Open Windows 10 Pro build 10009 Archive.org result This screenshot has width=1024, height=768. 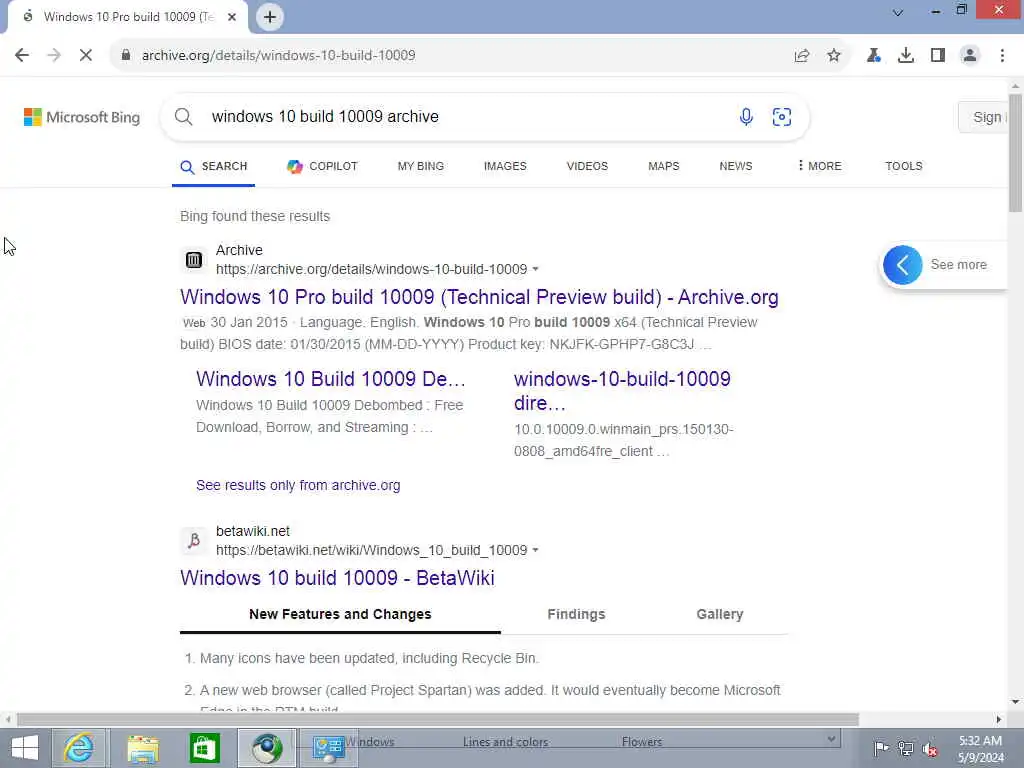479,297
